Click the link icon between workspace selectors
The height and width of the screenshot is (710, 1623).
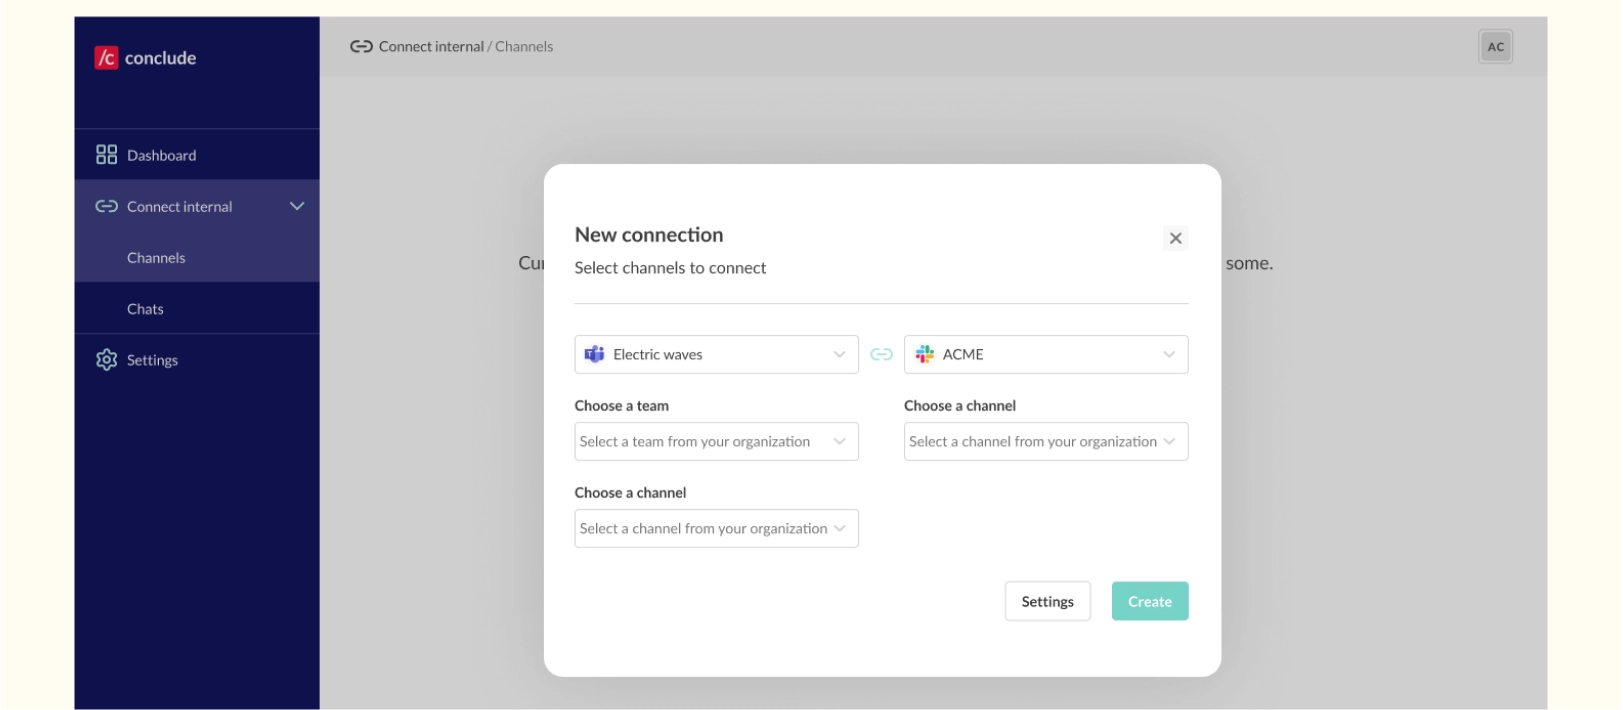click(x=881, y=354)
